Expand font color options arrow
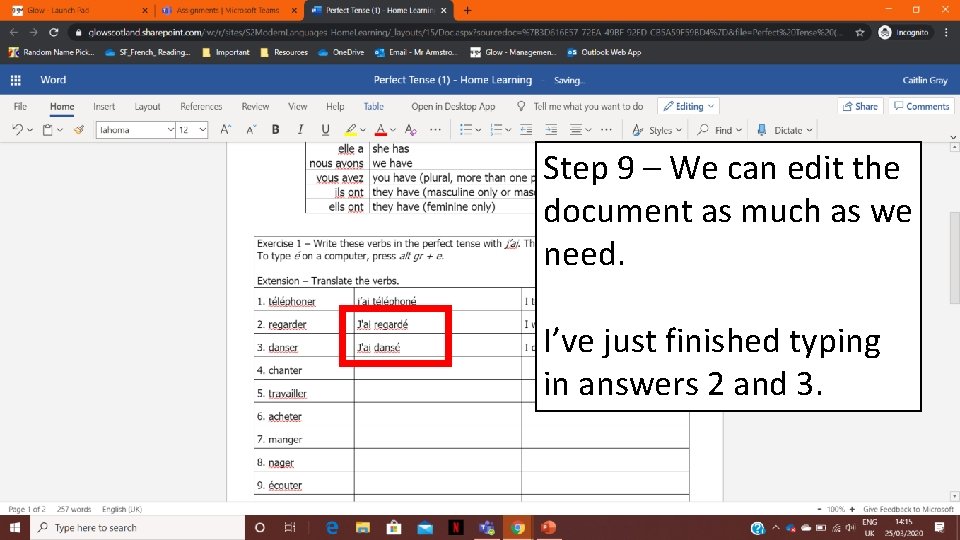The height and width of the screenshot is (540, 960). (x=392, y=130)
